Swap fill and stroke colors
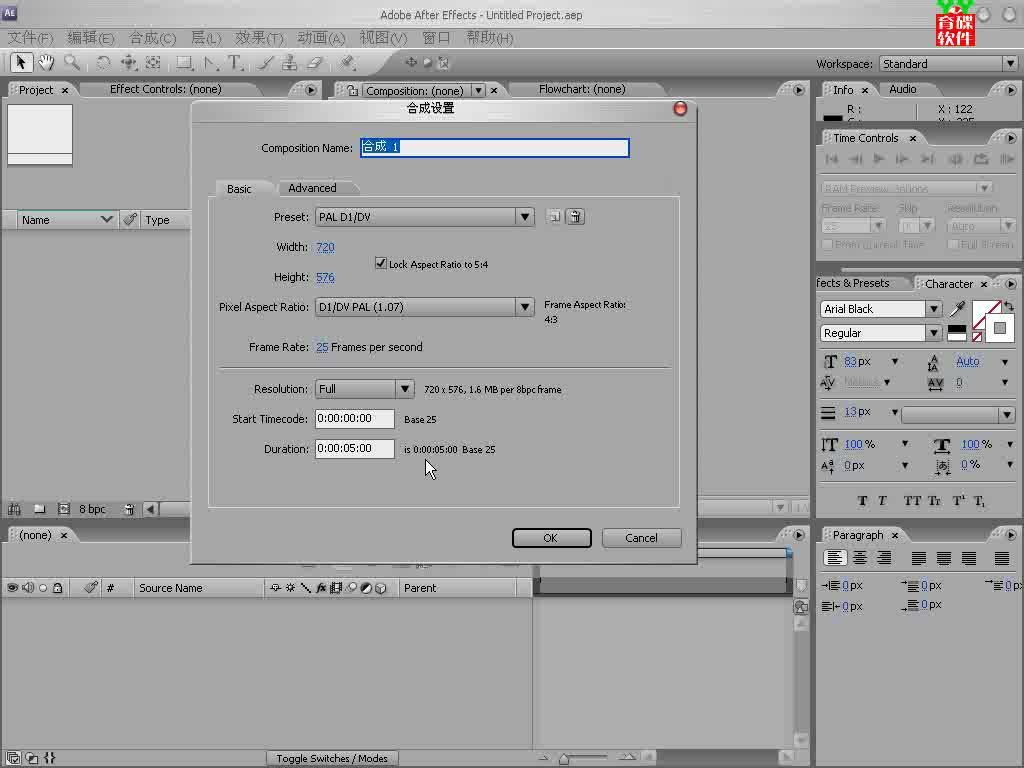1024x768 pixels. 1009,305
